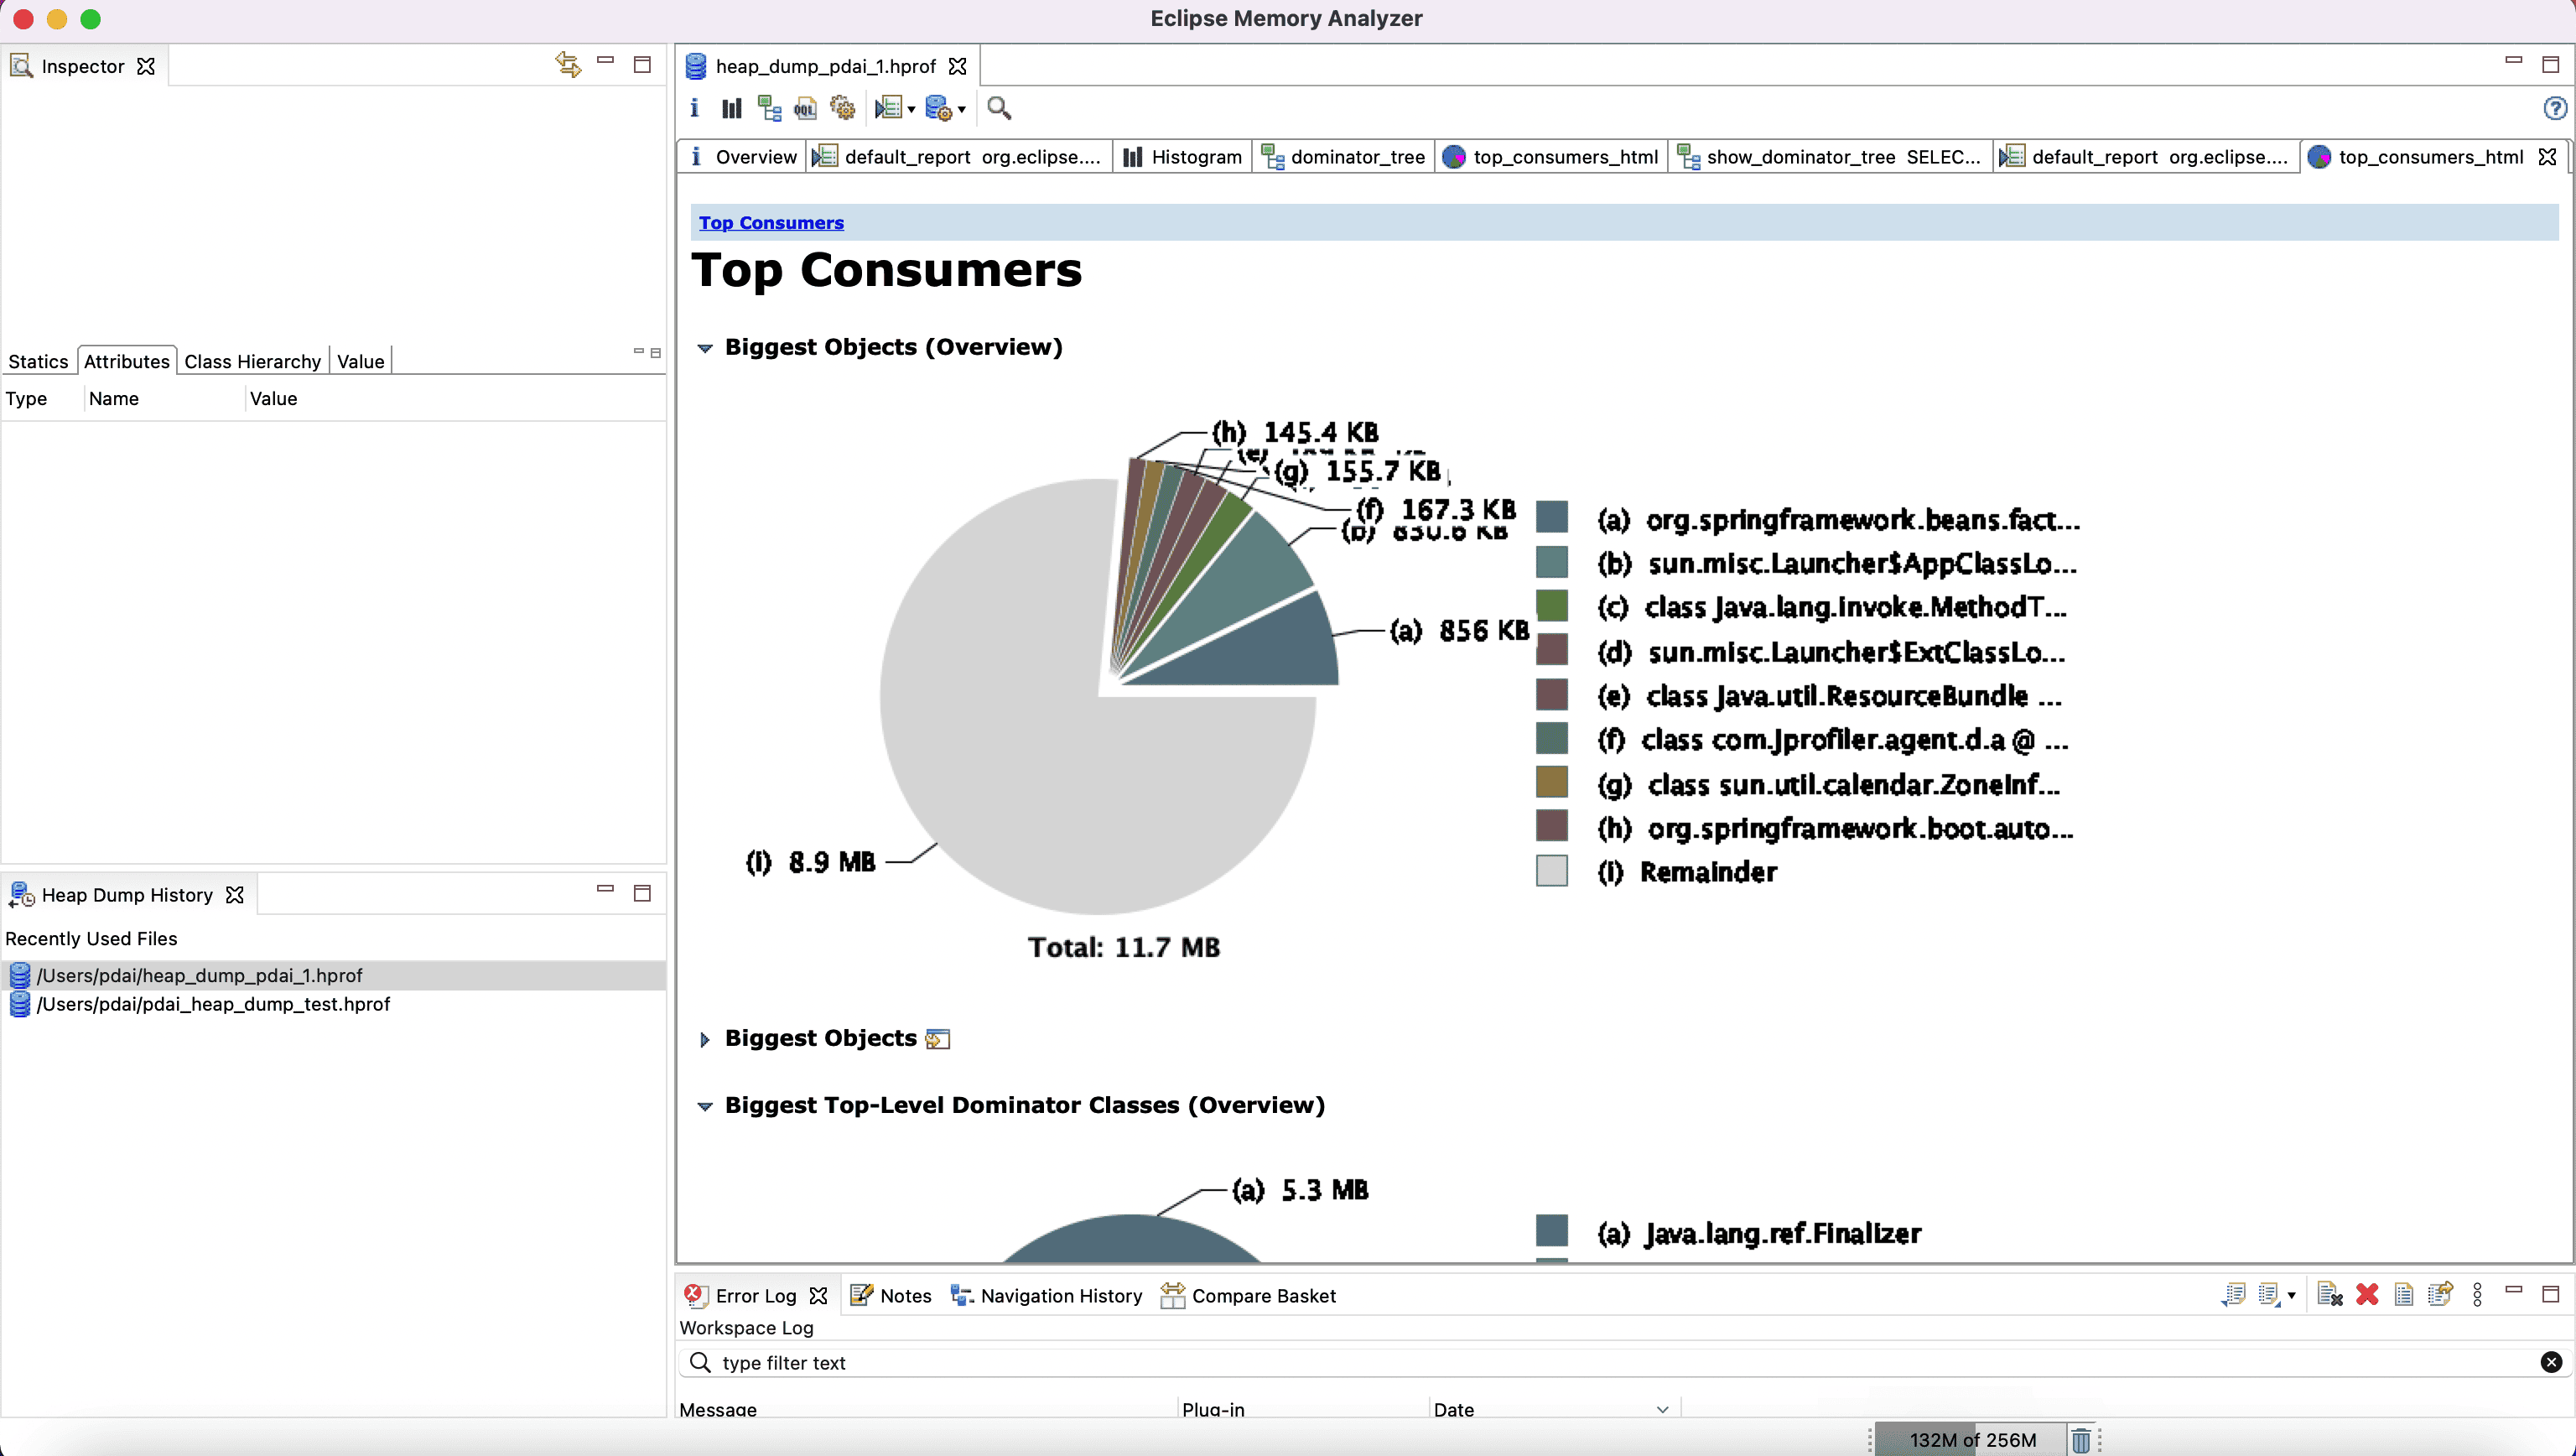Open the OQL query editor icon
The height and width of the screenshot is (1456, 2576).
(x=805, y=108)
